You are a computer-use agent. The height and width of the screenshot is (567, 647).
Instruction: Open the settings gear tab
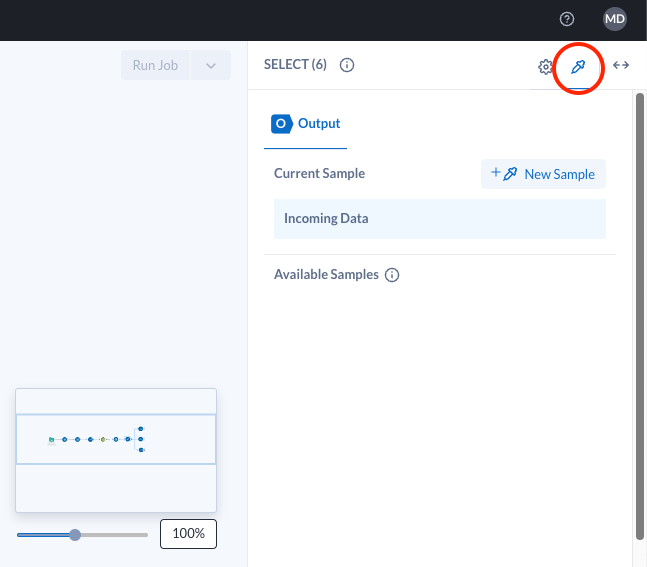click(x=545, y=66)
